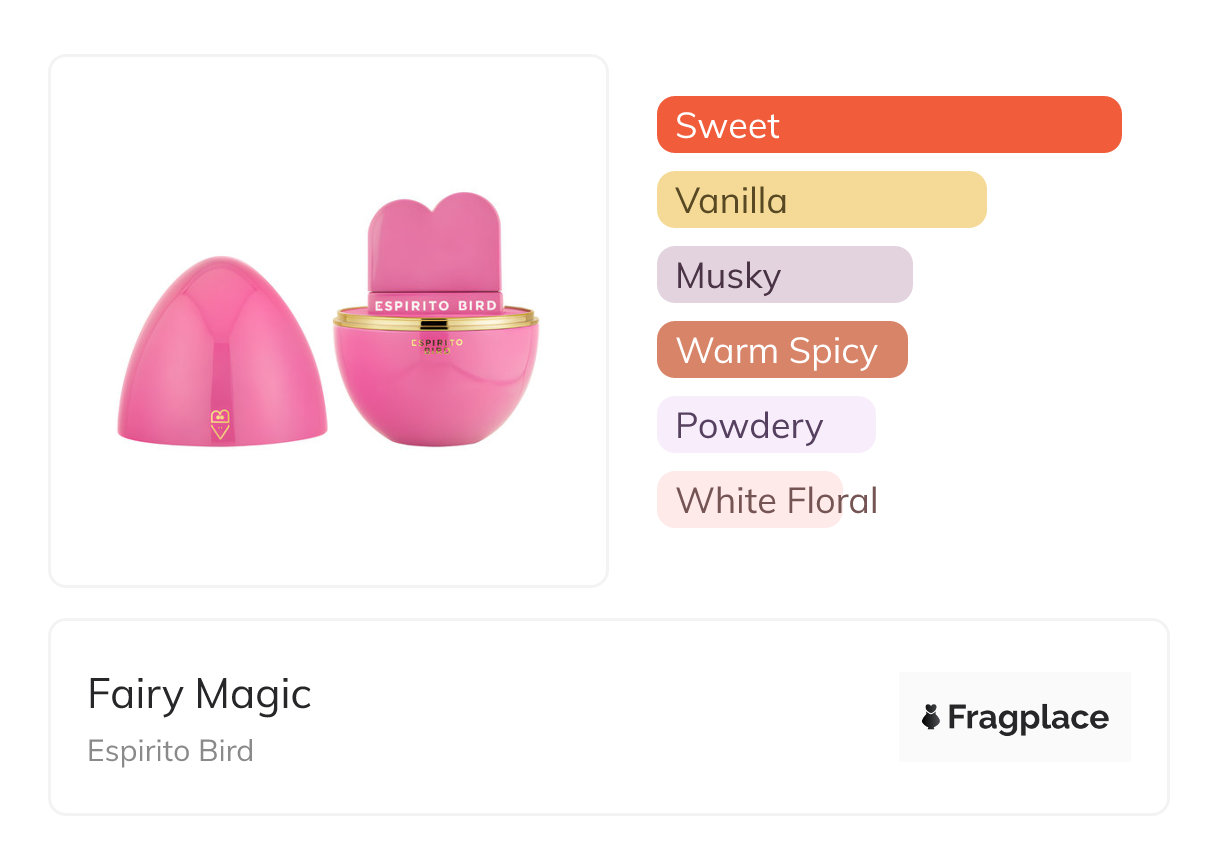The height and width of the screenshot is (864, 1218).
Task: Select the Sweet accord bar
Action: (x=889, y=125)
